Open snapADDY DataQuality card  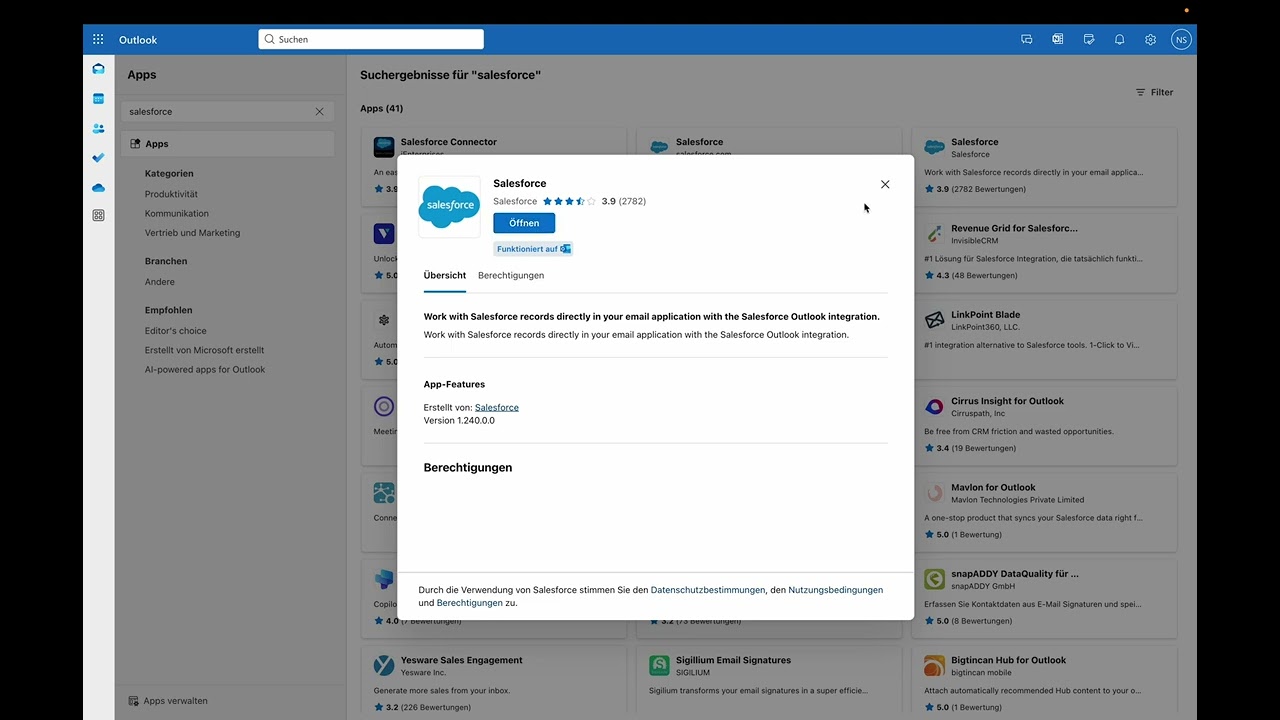pyautogui.click(x=1044, y=598)
